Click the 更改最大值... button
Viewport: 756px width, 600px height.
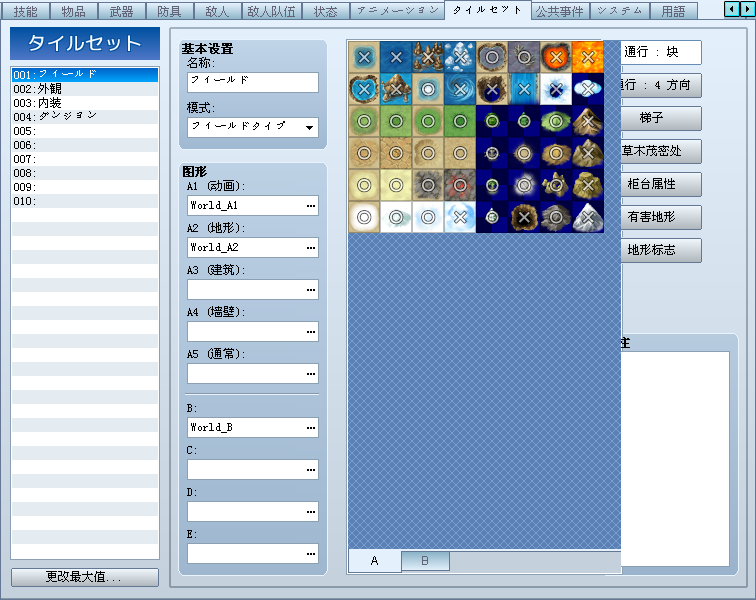point(85,577)
